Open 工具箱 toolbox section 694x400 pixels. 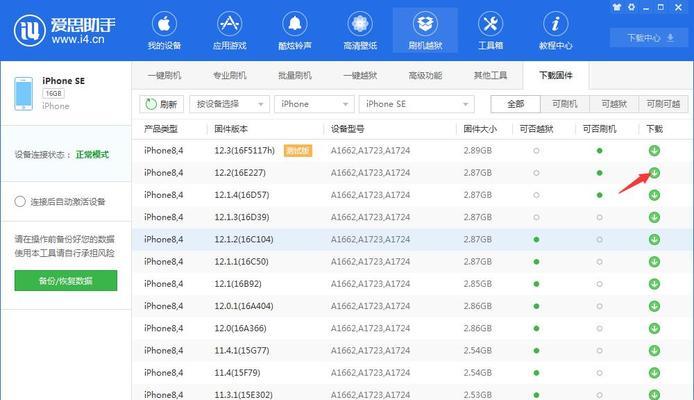(x=490, y=31)
